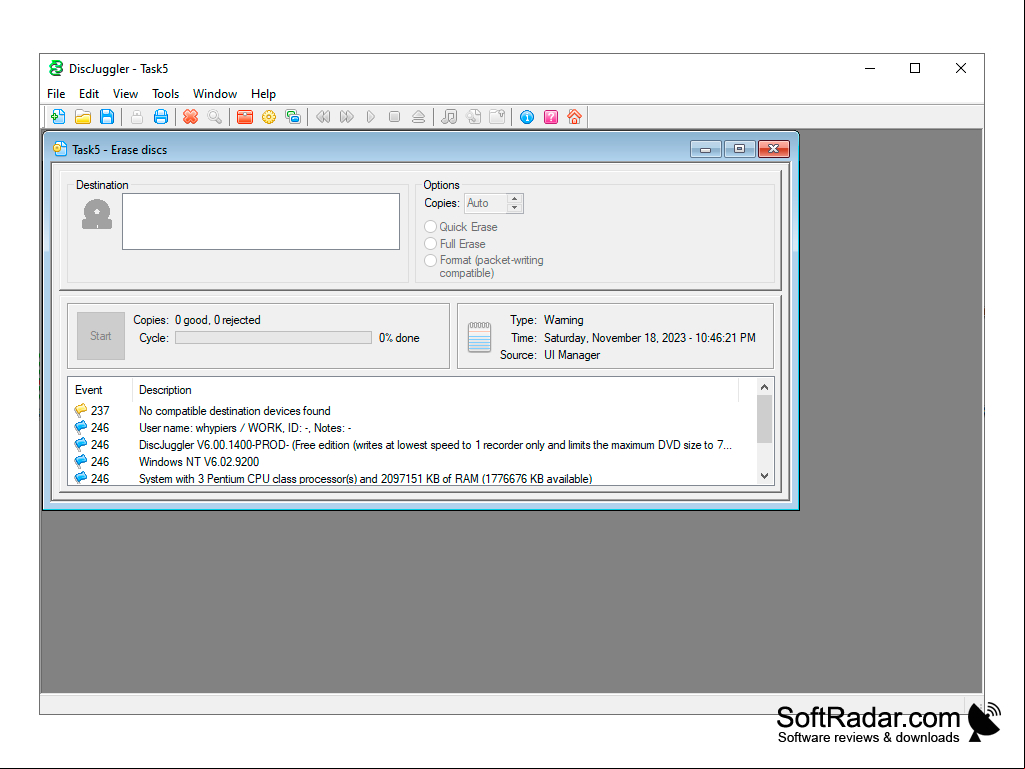
Task: Click the grayed padlock toolbar icon
Action: 137,117
